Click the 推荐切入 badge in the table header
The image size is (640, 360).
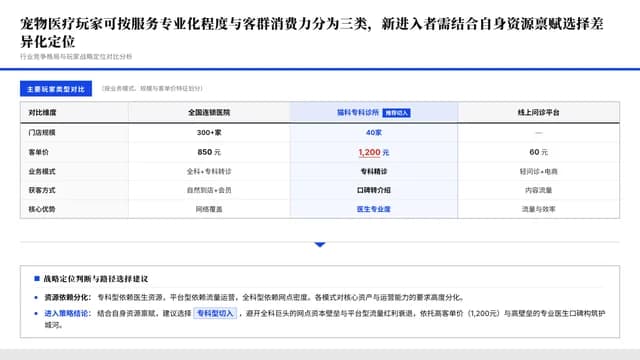coord(396,113)
